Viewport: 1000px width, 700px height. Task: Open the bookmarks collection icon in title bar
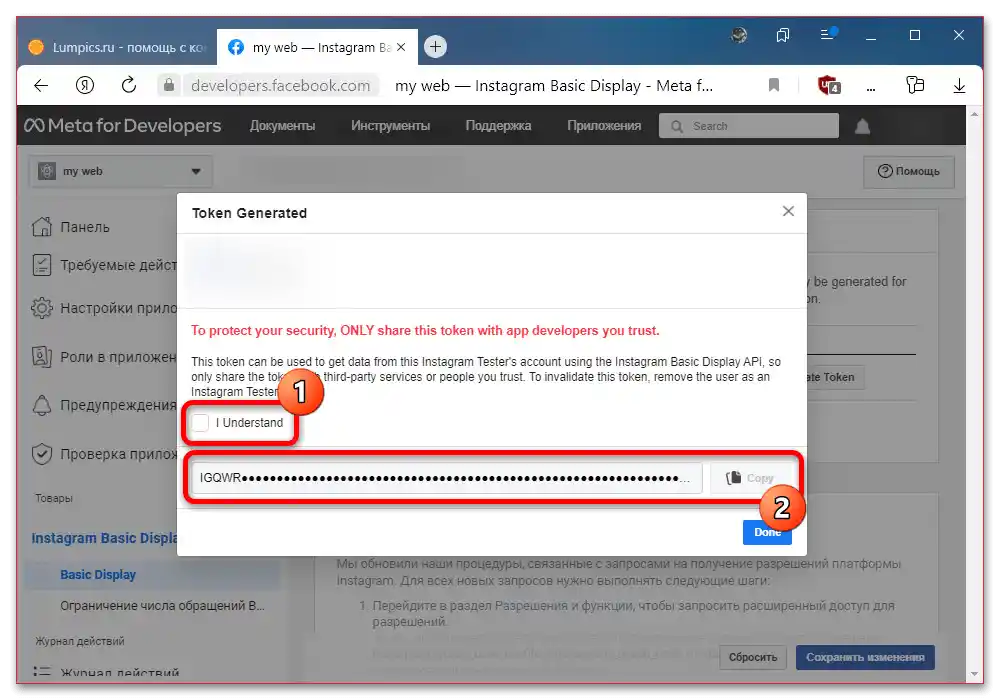(783, 35)
